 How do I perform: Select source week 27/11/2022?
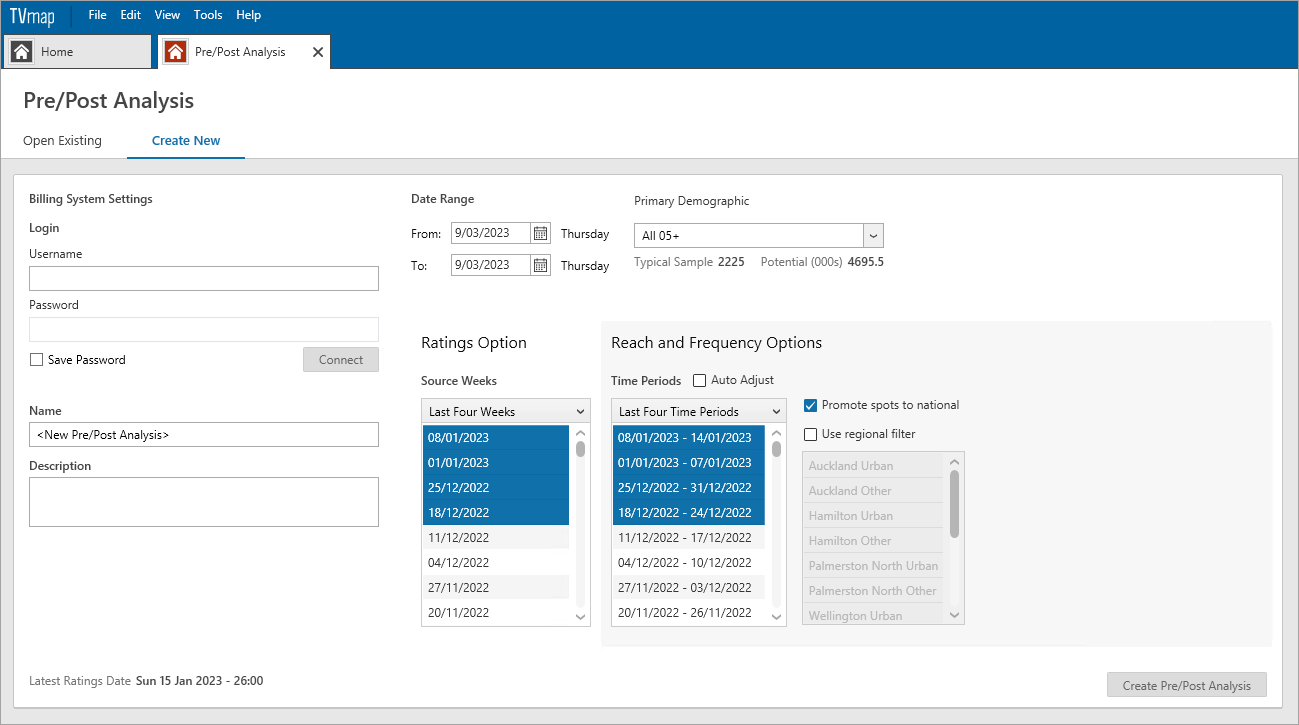pyautogui.click(x=496, y=587)
